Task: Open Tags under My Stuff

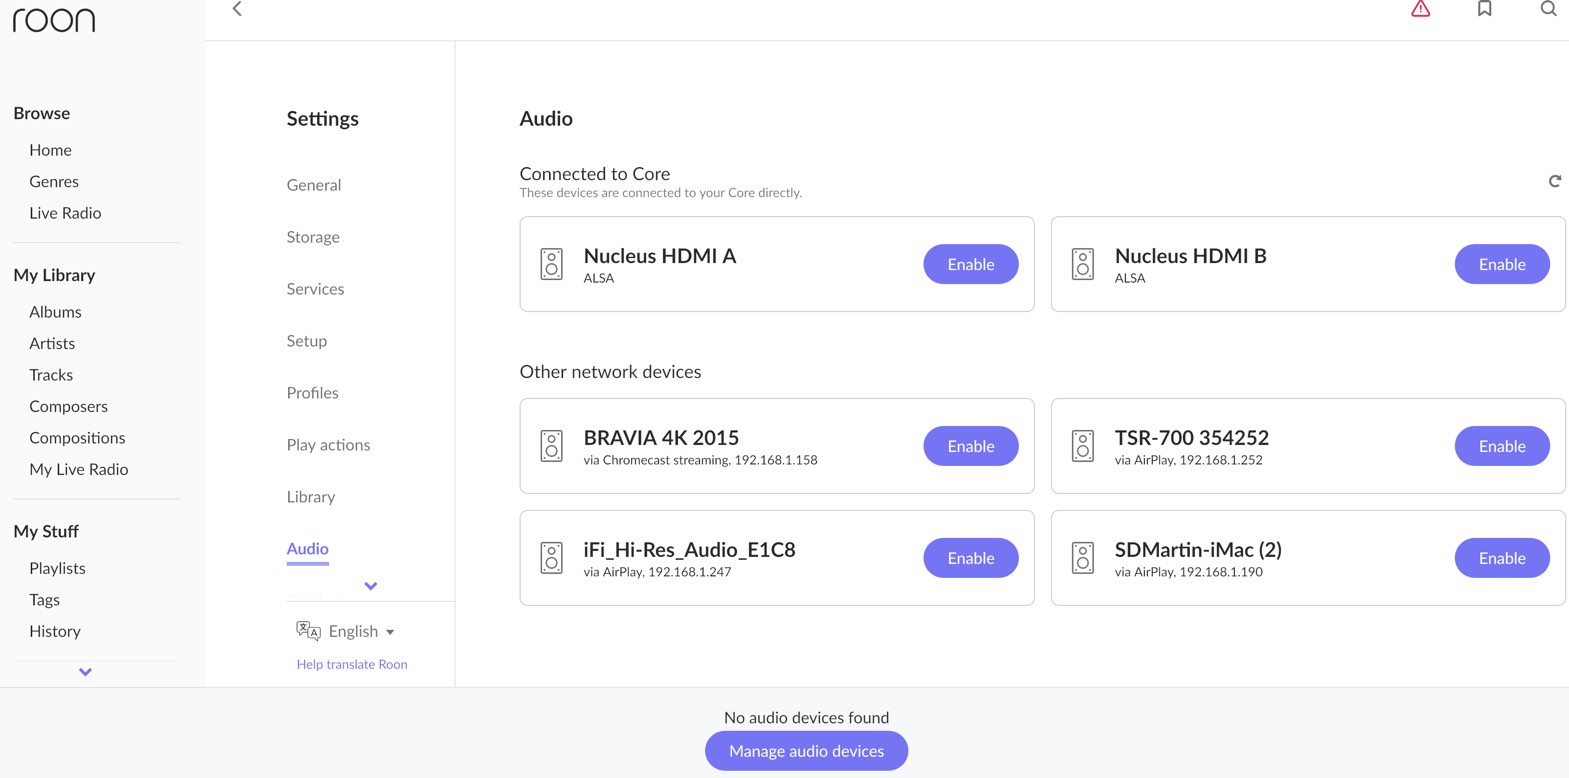Action: click(x=44, y=600)
